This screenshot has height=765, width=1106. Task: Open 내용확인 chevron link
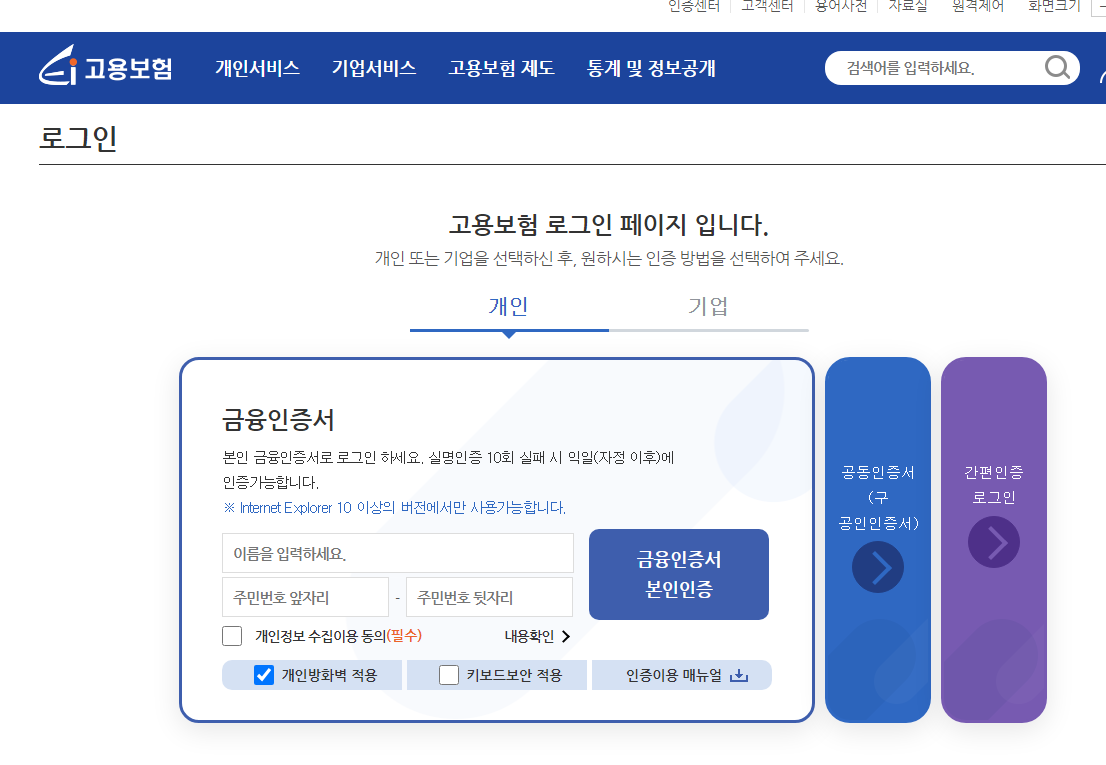(x=537, y=637)
